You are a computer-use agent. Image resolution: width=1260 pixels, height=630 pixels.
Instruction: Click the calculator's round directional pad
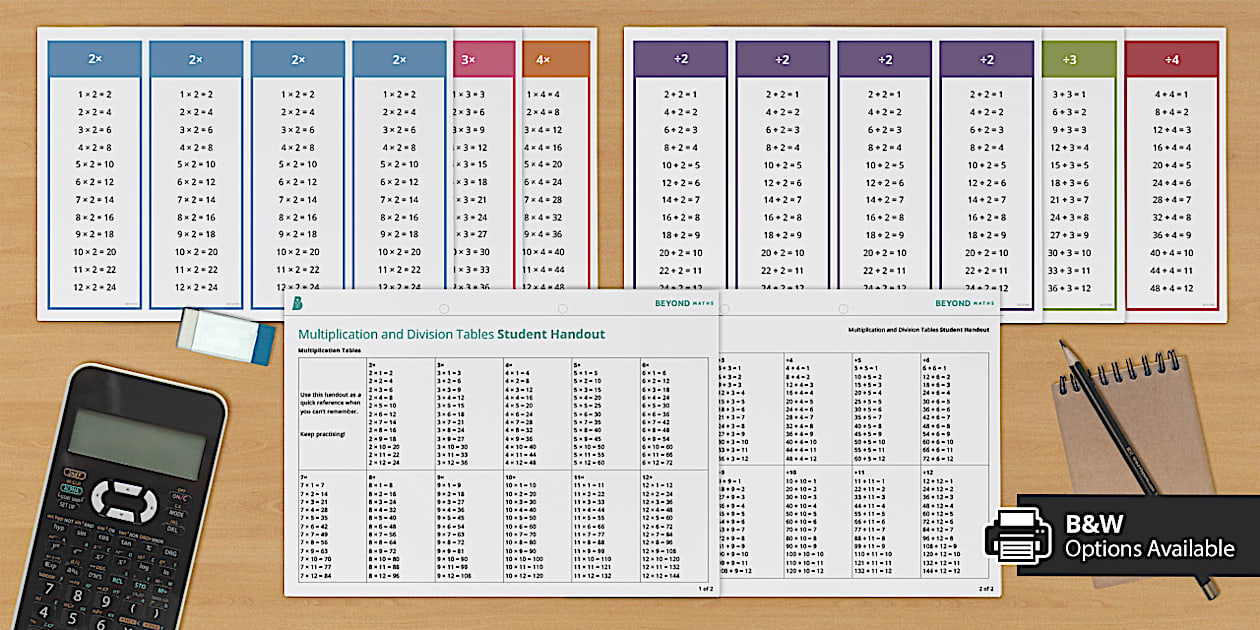coord(126,500)
